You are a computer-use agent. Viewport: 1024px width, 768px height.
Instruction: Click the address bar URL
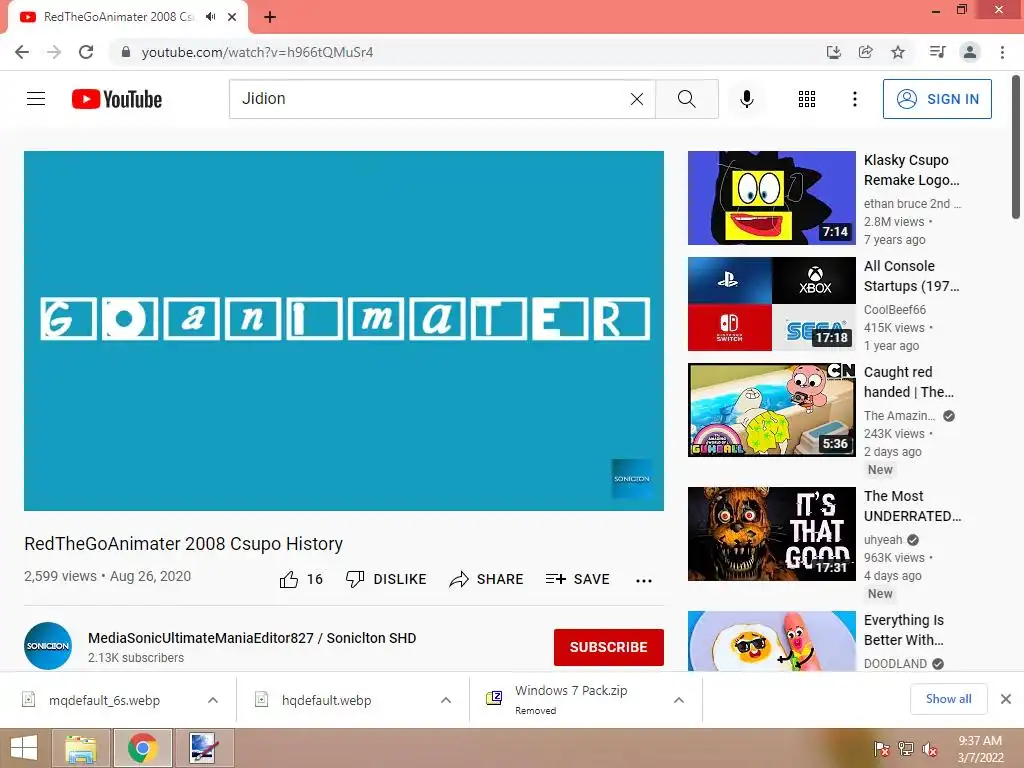click(257, 52)
